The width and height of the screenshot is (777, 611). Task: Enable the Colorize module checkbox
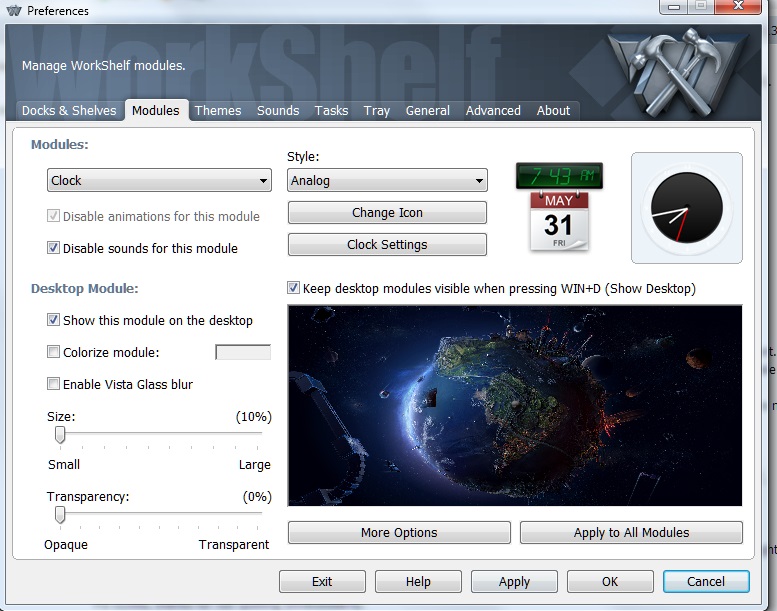coord(54,352)
